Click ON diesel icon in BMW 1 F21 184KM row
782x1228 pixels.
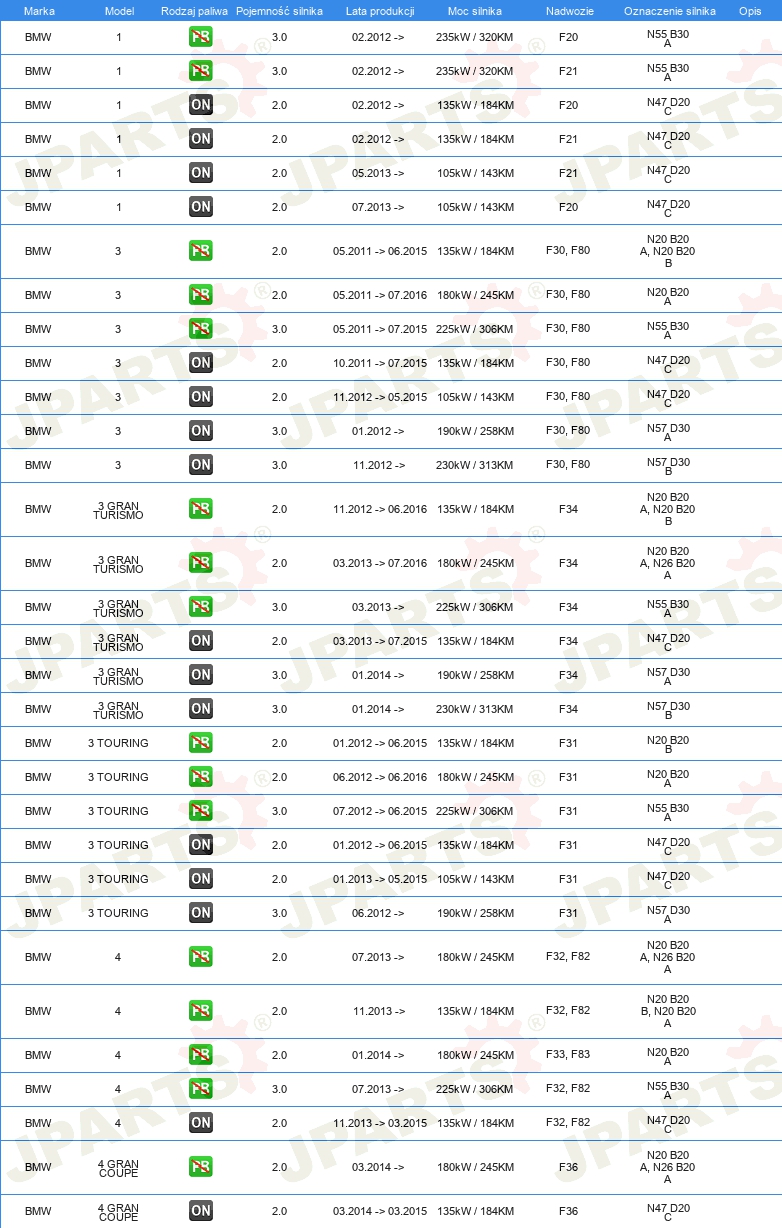201,139
